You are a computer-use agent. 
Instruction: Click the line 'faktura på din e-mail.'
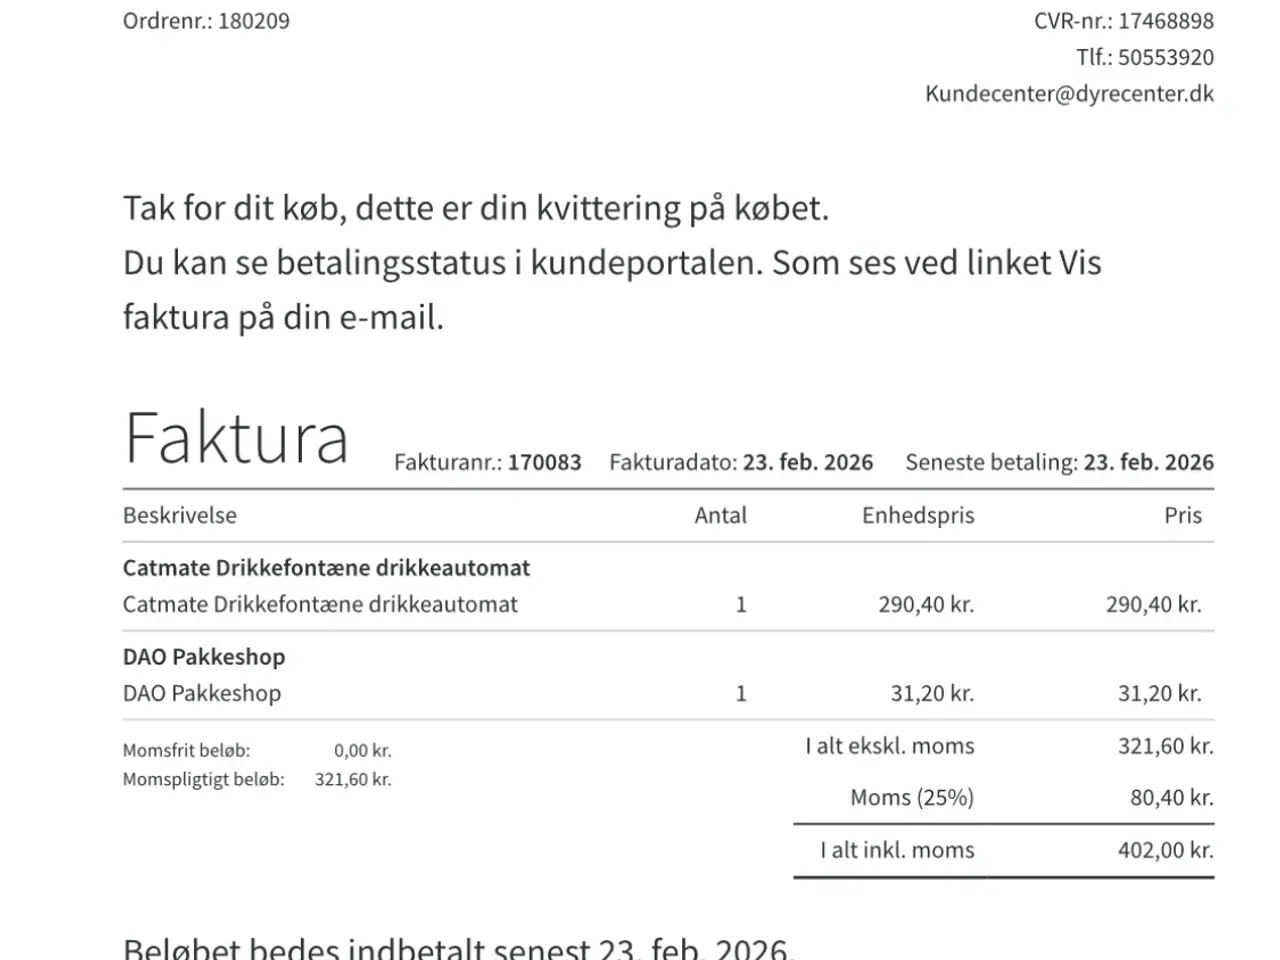[283, 317]
